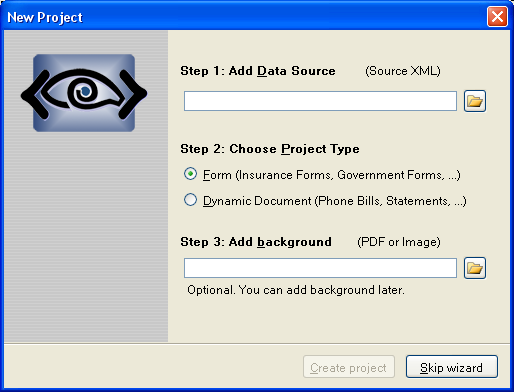The image size is (514, 392).
Task: Select the Form project type radio button
Action: point(190,174)
